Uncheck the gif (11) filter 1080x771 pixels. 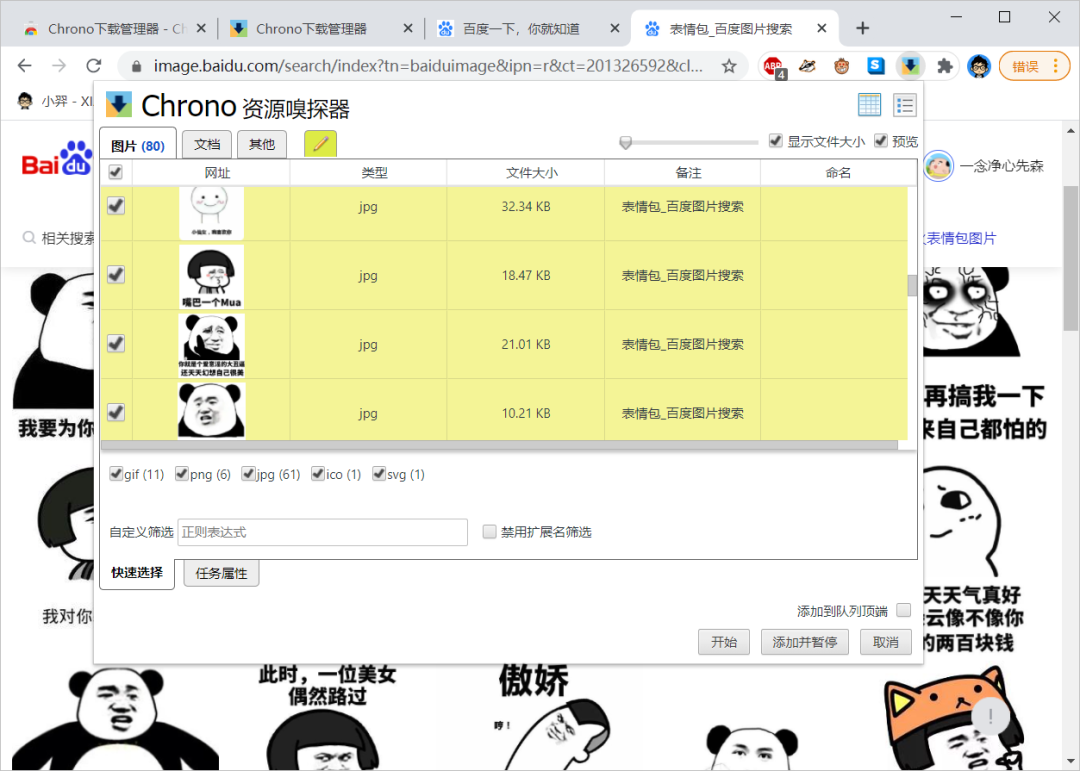pyautogui.click(x=116, y=473)
